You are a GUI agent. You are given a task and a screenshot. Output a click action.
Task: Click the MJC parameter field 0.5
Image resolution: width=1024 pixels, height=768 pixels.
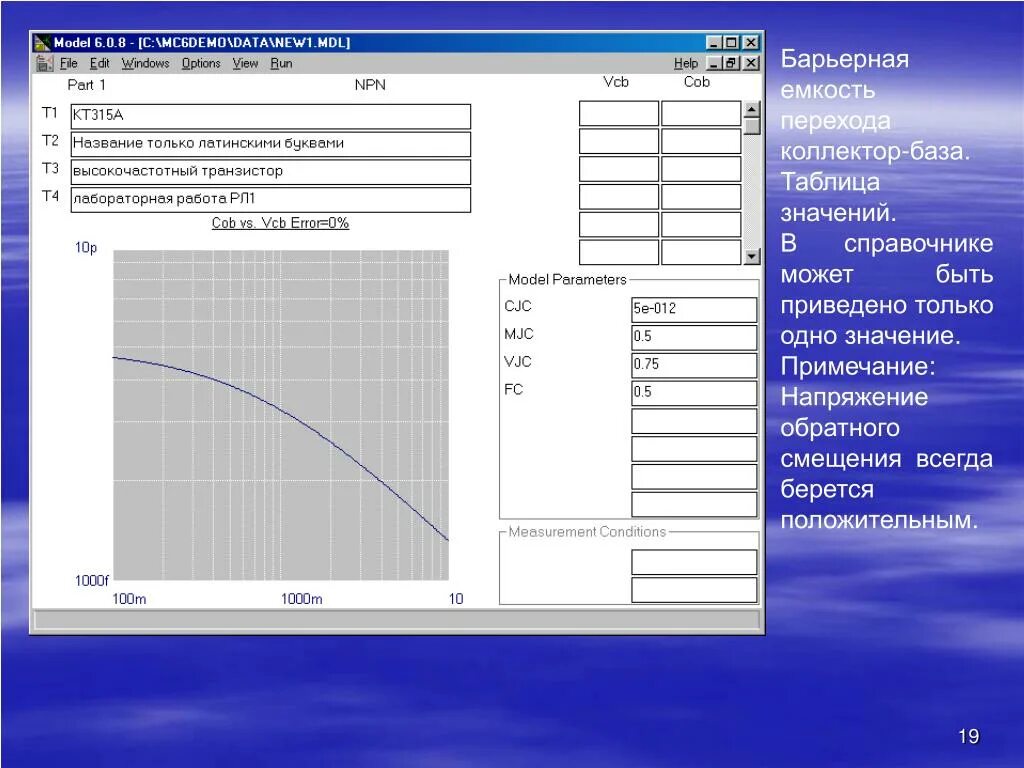[x=694, y=338]
